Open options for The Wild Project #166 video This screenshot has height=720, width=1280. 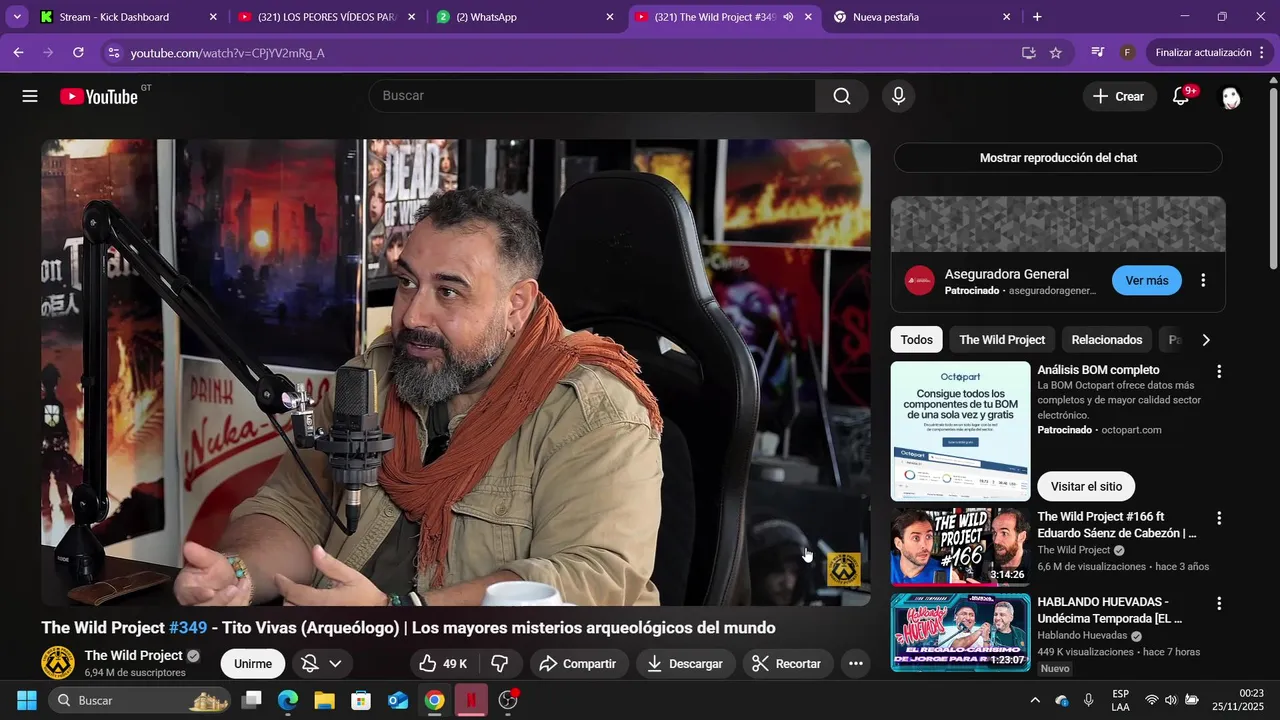coord(1218,518)
